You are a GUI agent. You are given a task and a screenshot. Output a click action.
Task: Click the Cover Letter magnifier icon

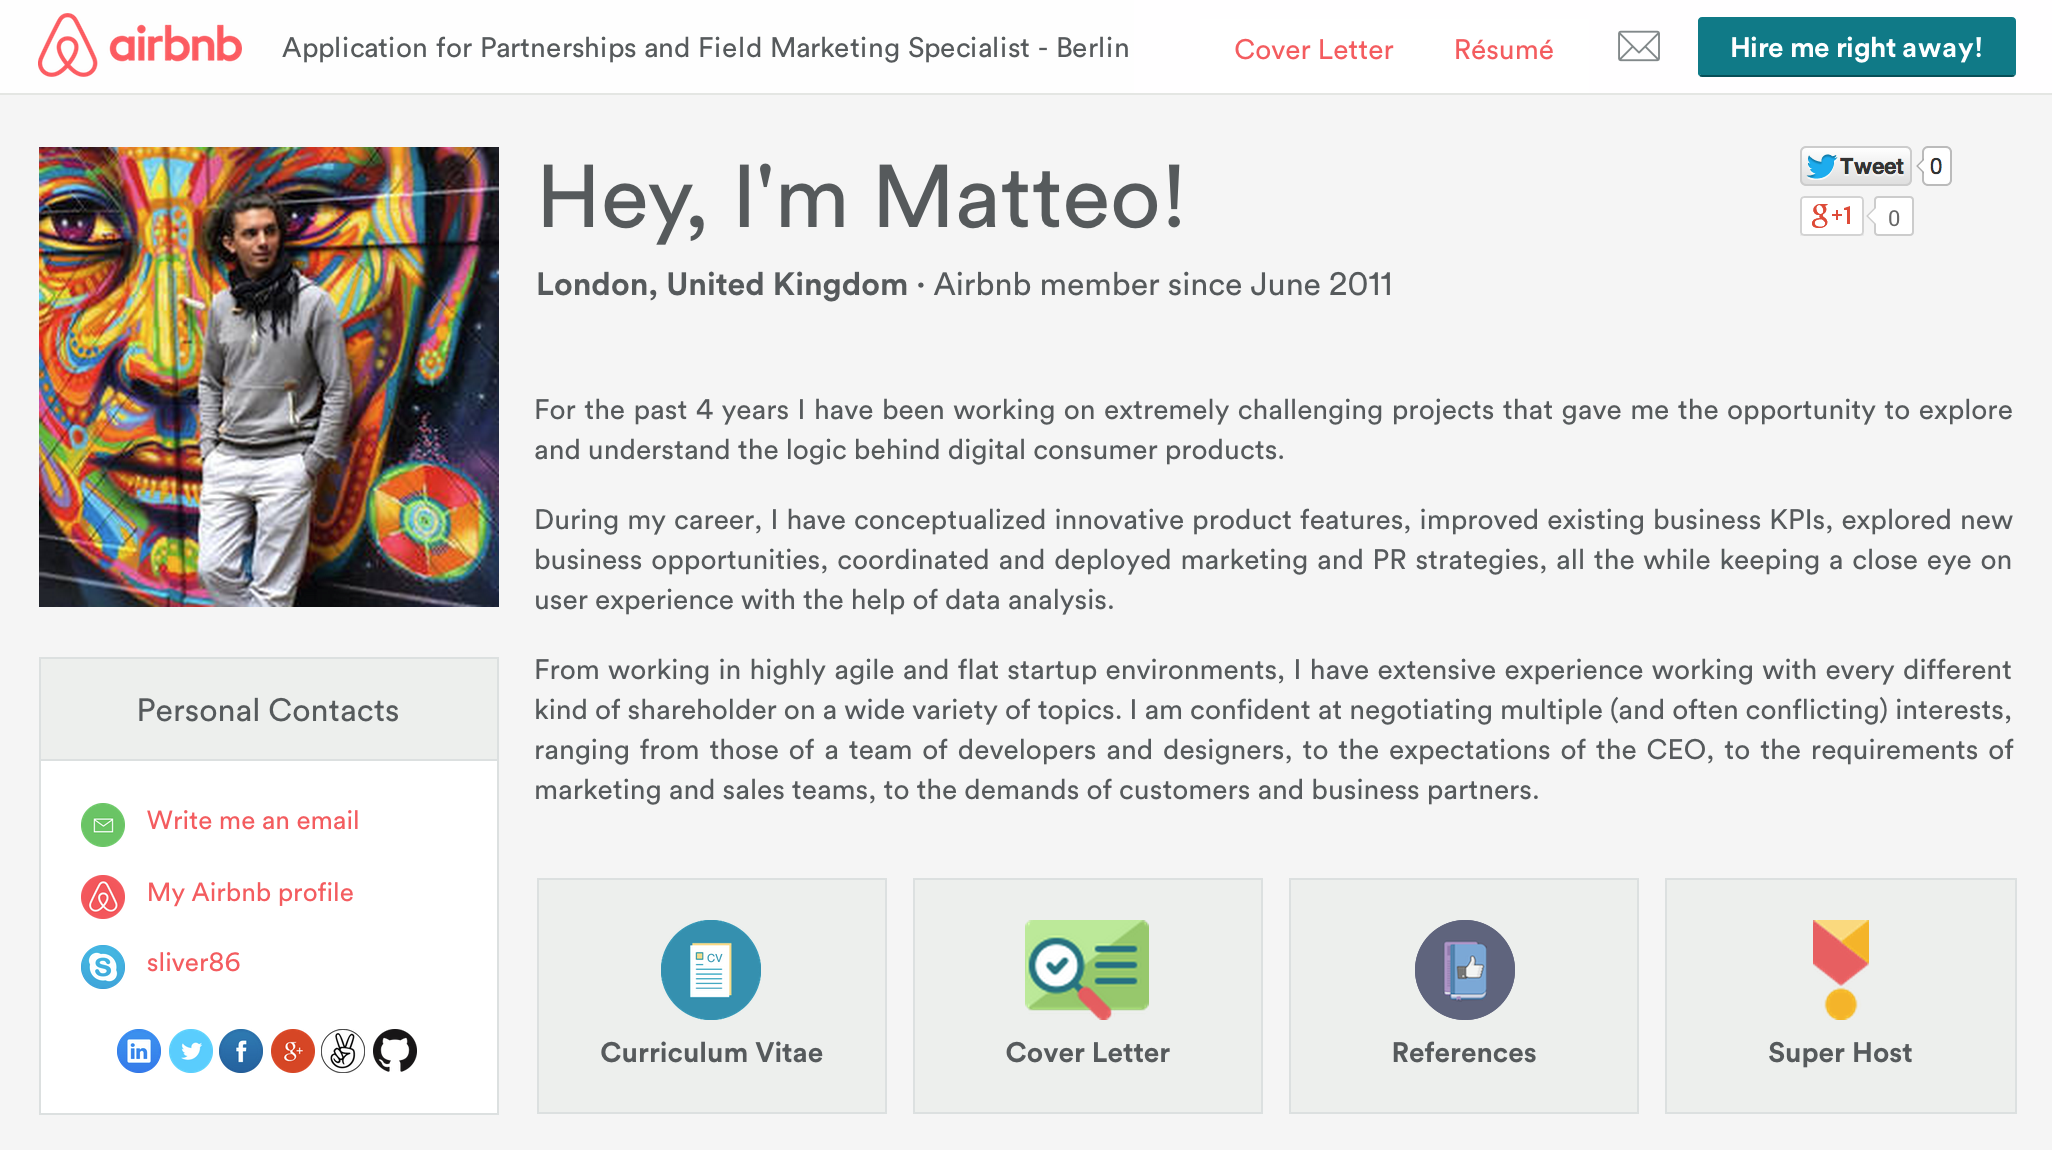click(x=1087, y=969)
